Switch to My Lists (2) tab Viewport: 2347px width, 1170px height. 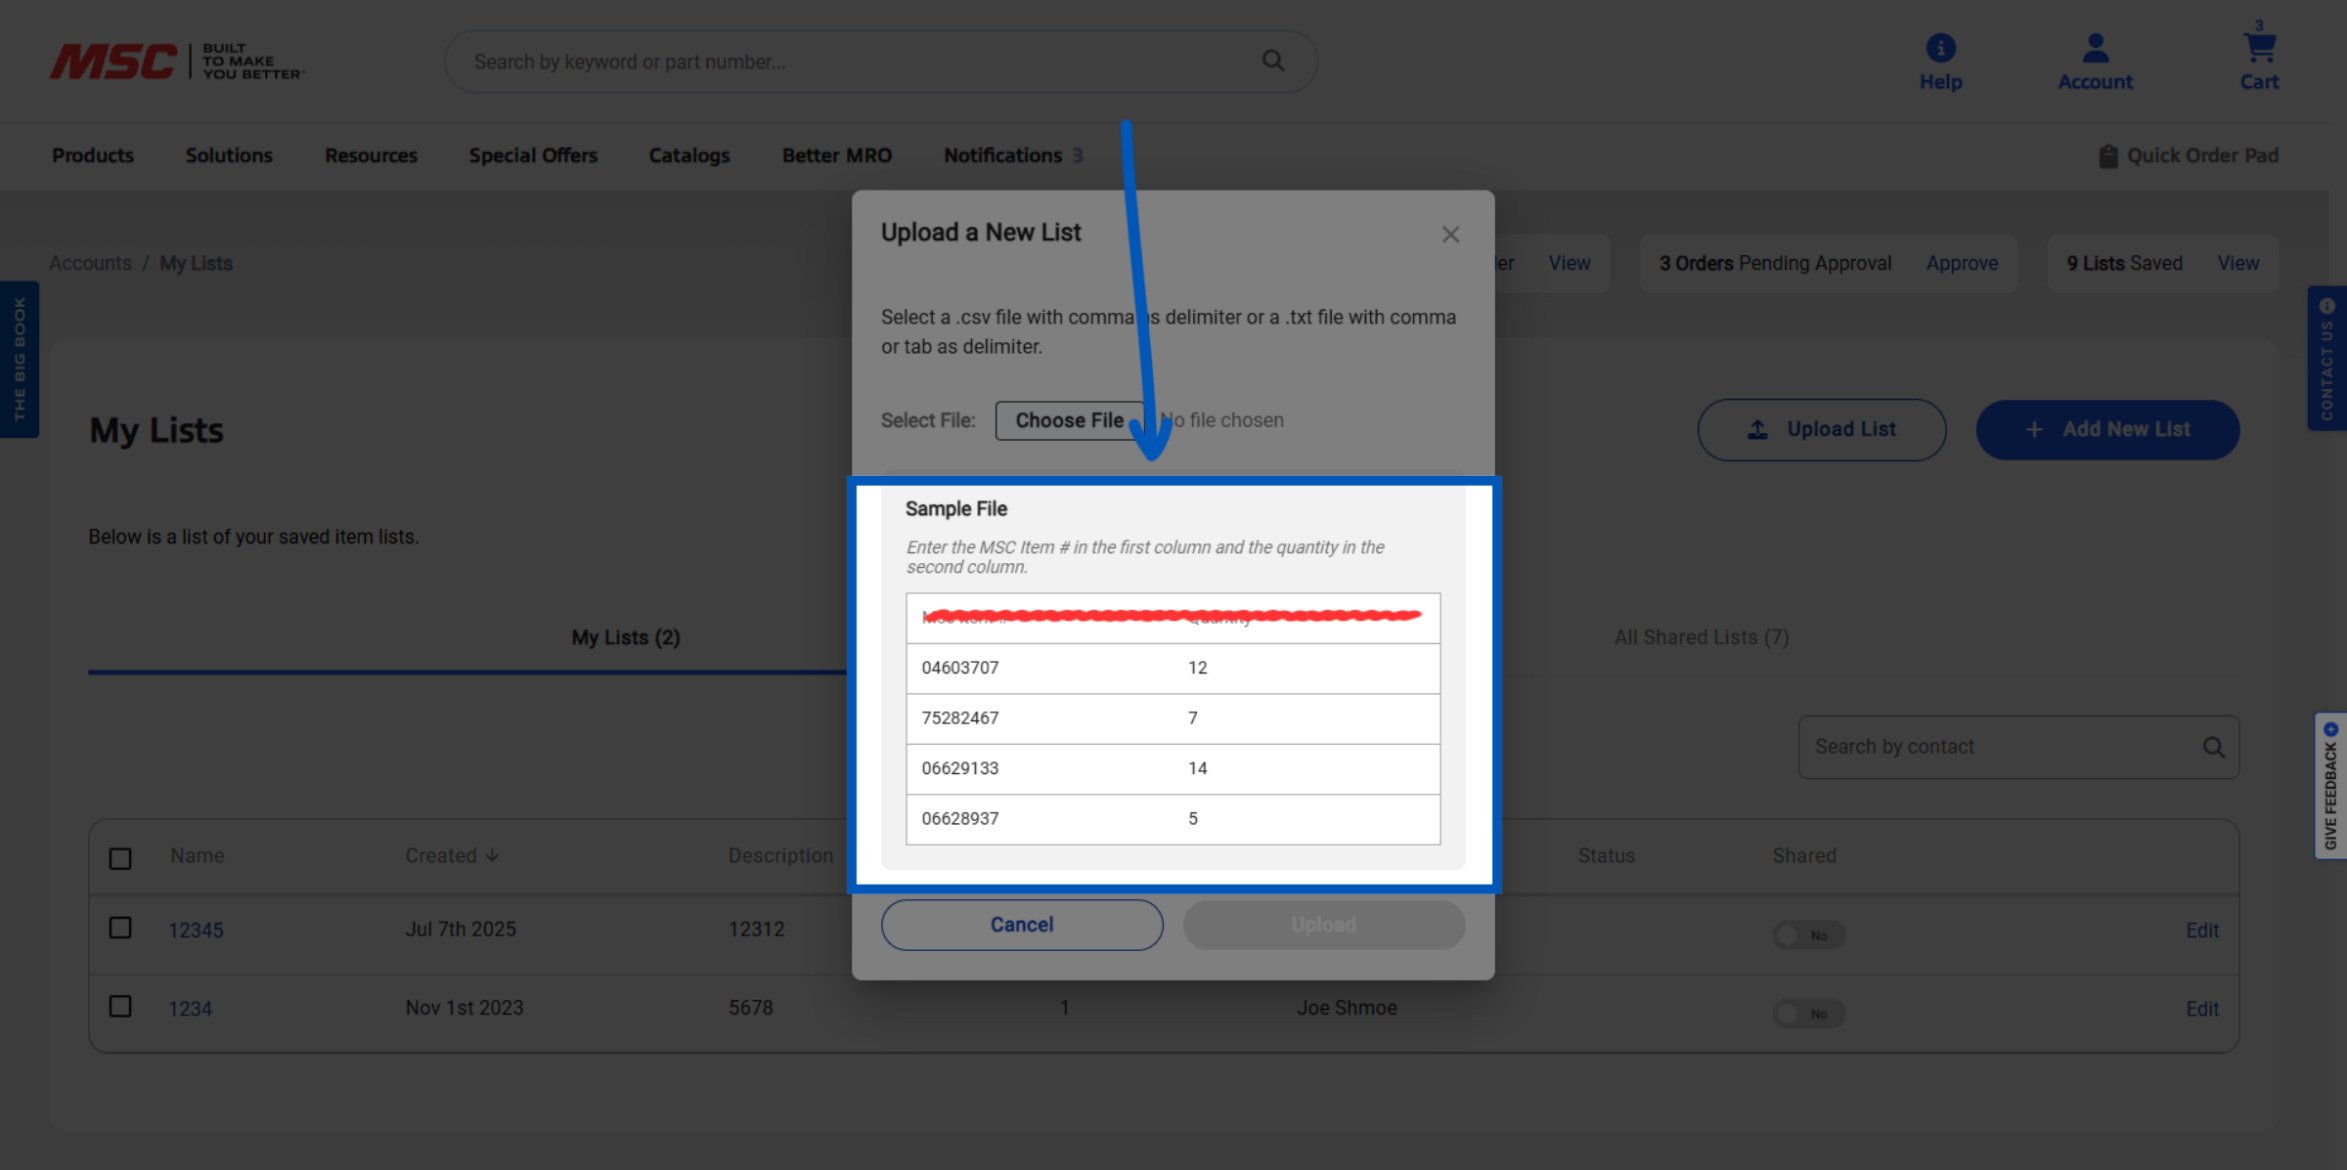(626, 637)
